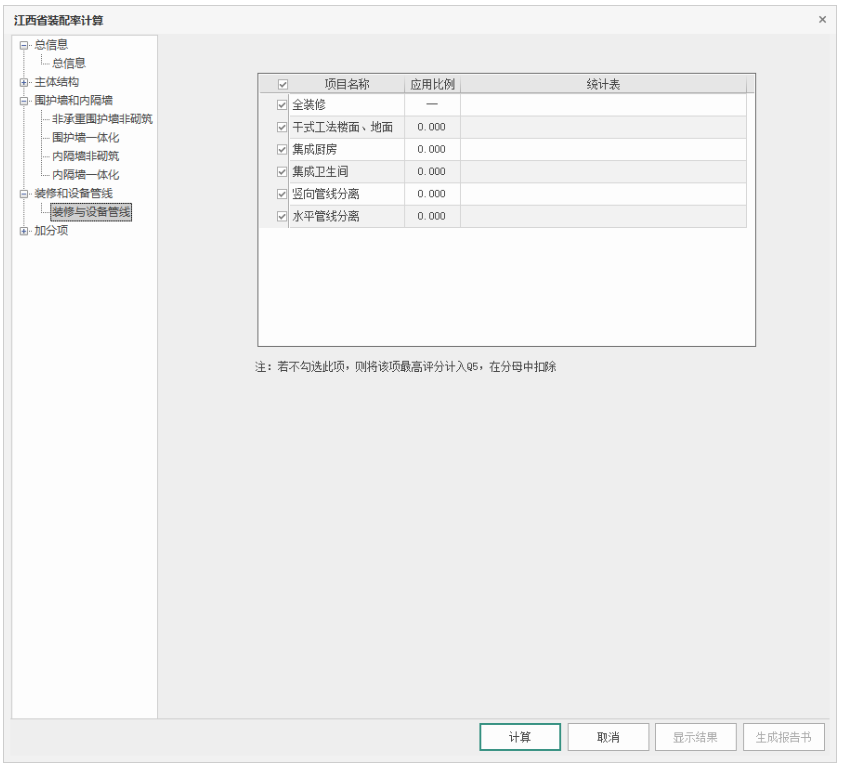Open 内隔墙非砌筑 tree item
The image size is (846, 769).
pos(85,156)
